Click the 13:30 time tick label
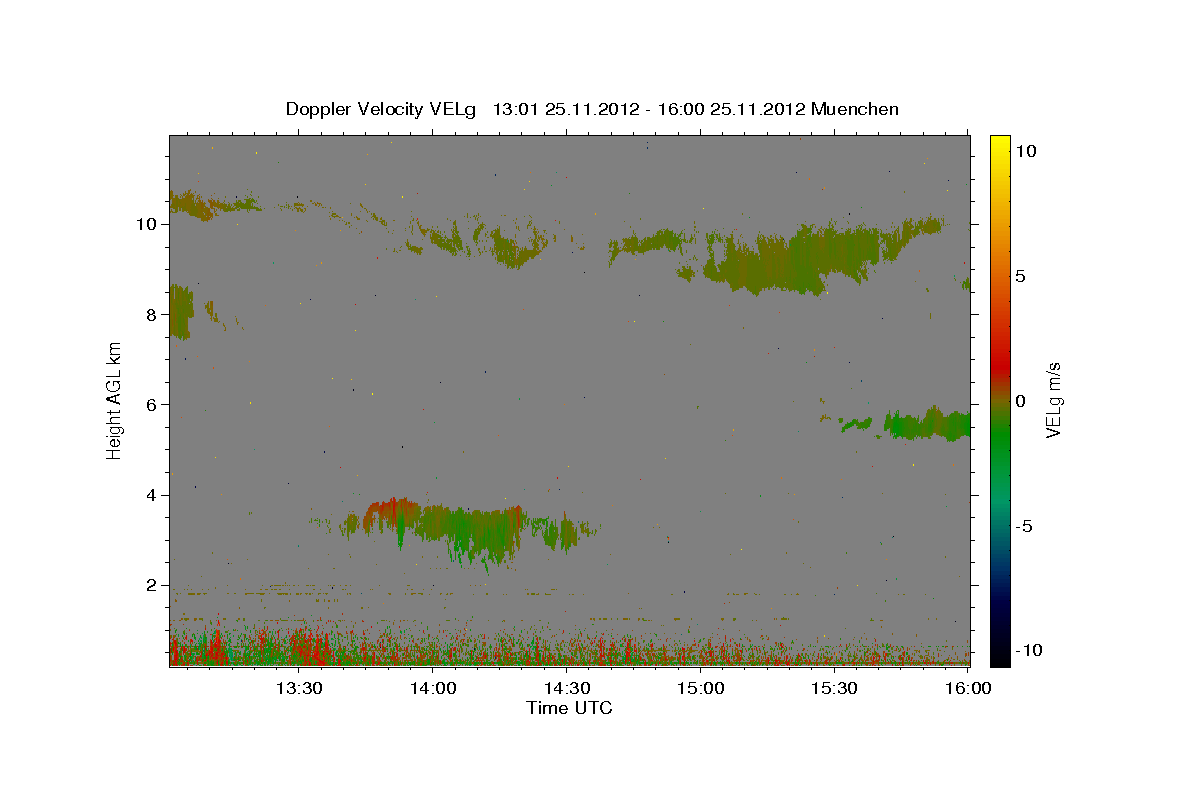The image size is (1200, 800). coord(298,688)
